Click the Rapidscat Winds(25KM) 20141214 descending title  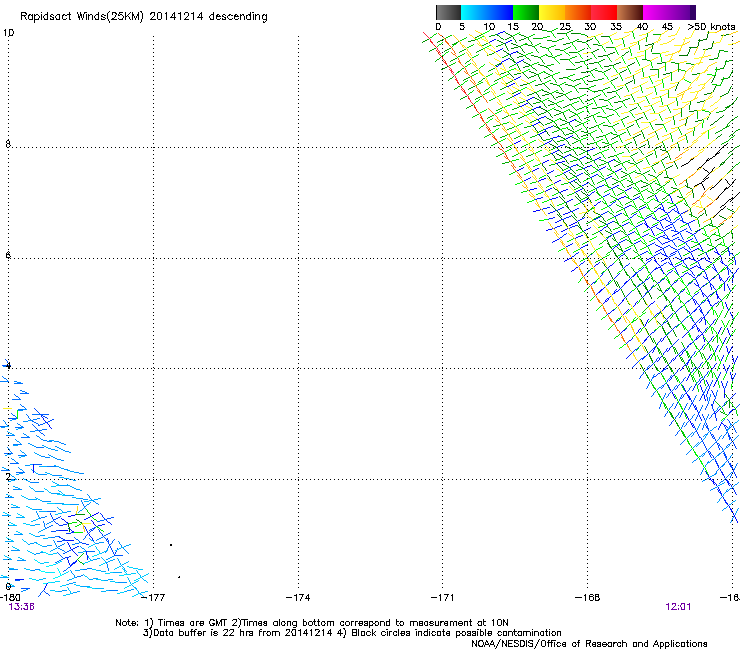point(143,16)
